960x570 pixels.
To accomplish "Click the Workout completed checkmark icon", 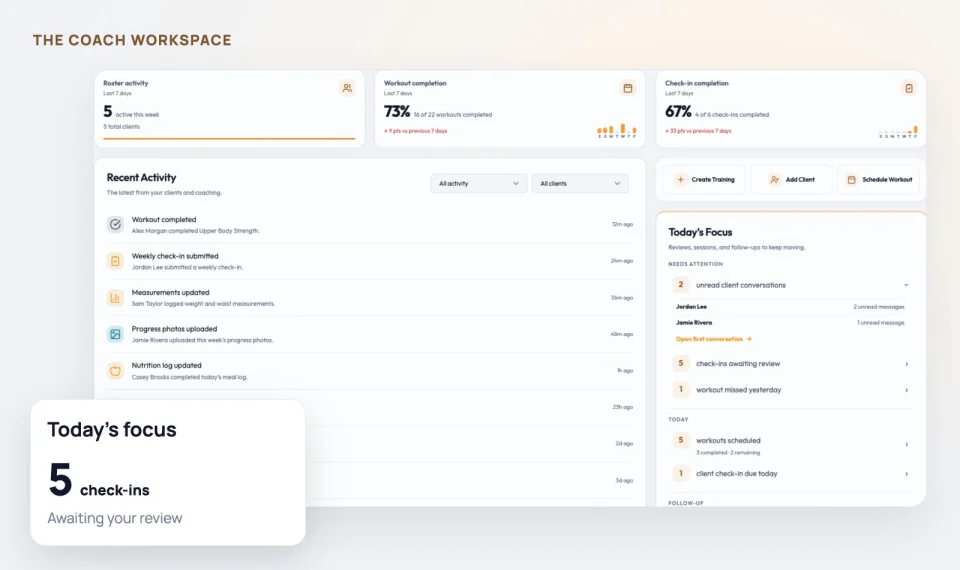I will coord(115,225).
